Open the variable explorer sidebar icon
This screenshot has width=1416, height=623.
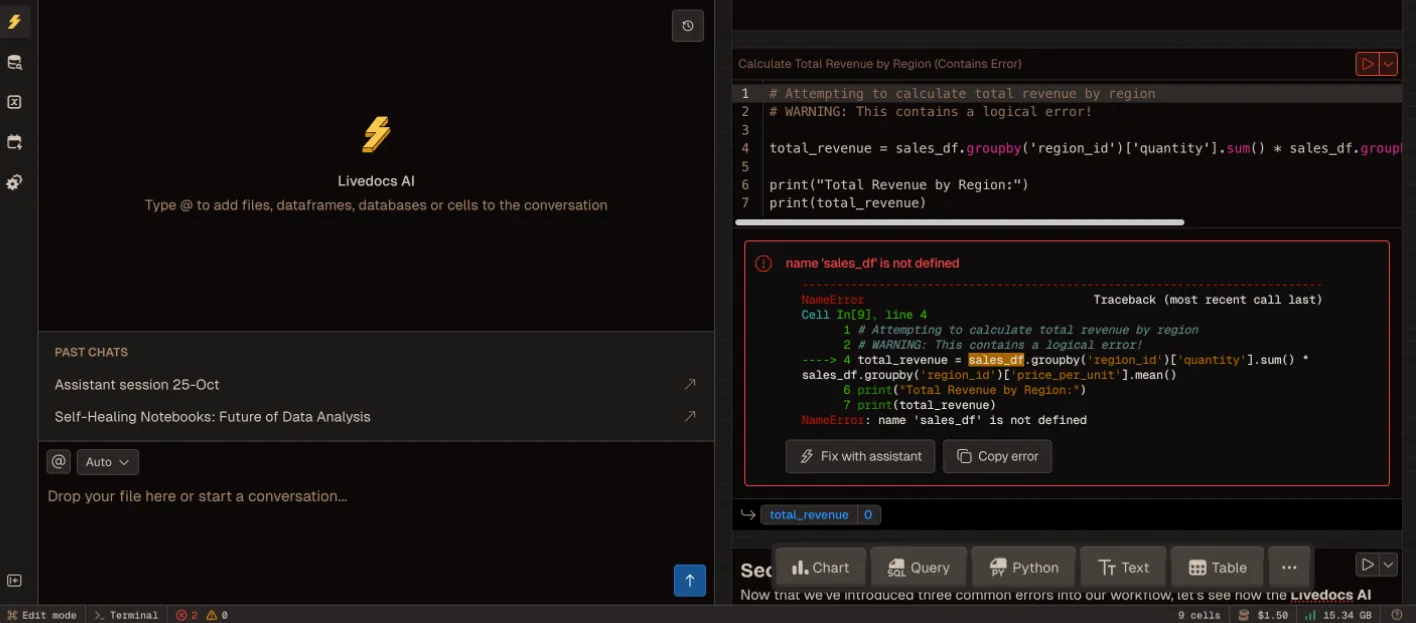coord(14,101)
